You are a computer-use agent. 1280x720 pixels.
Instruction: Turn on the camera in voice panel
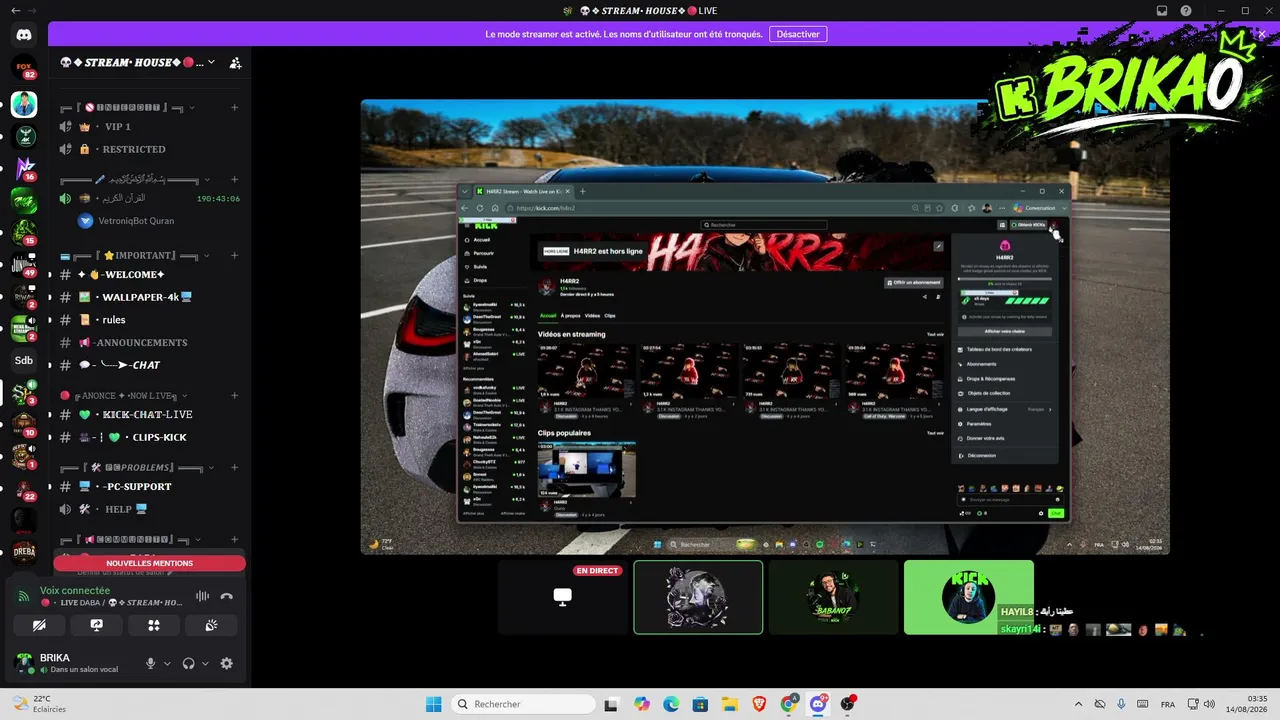pos(38,625)
